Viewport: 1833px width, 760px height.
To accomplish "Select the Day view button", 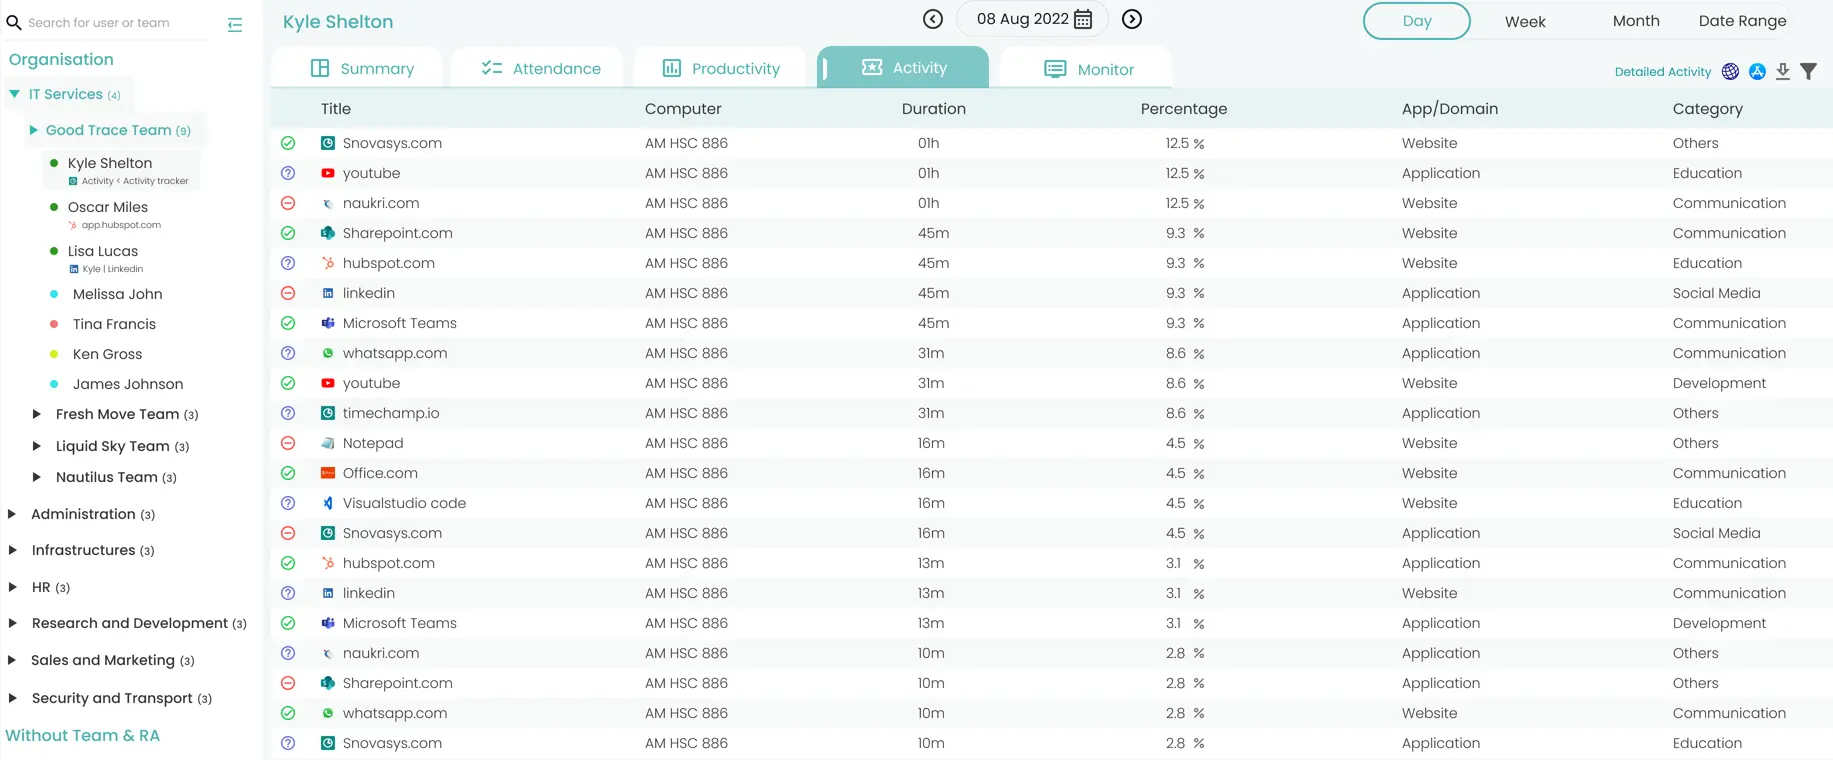I will (x=1417, y=21).
